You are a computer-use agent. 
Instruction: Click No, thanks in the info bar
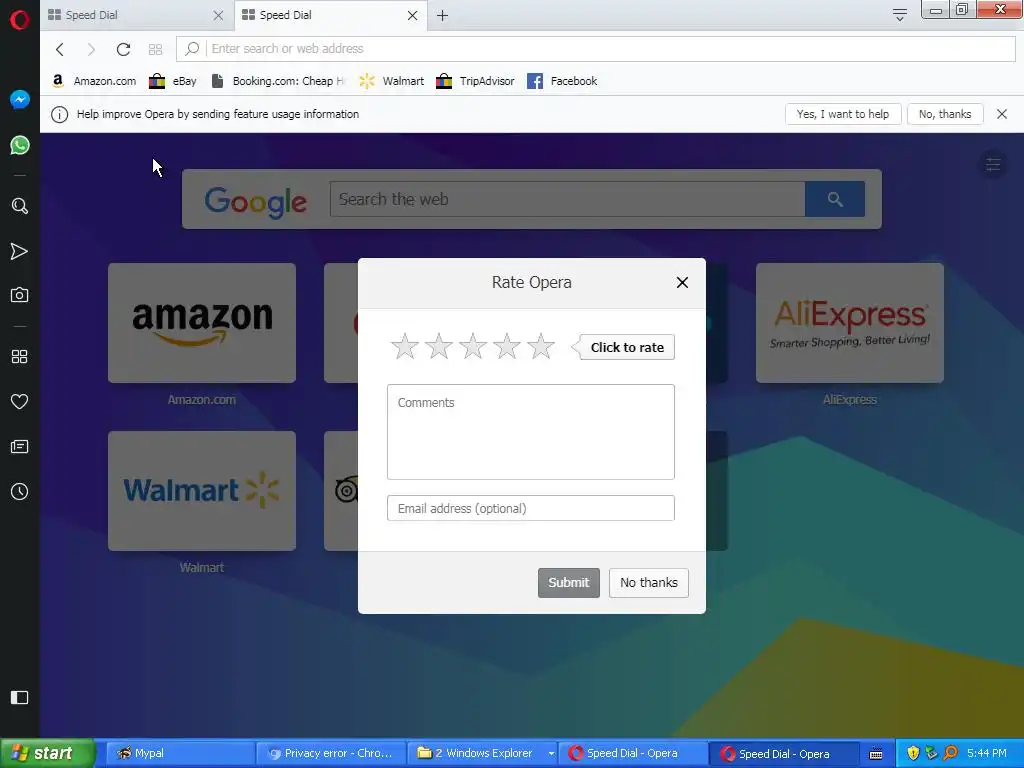945,114
